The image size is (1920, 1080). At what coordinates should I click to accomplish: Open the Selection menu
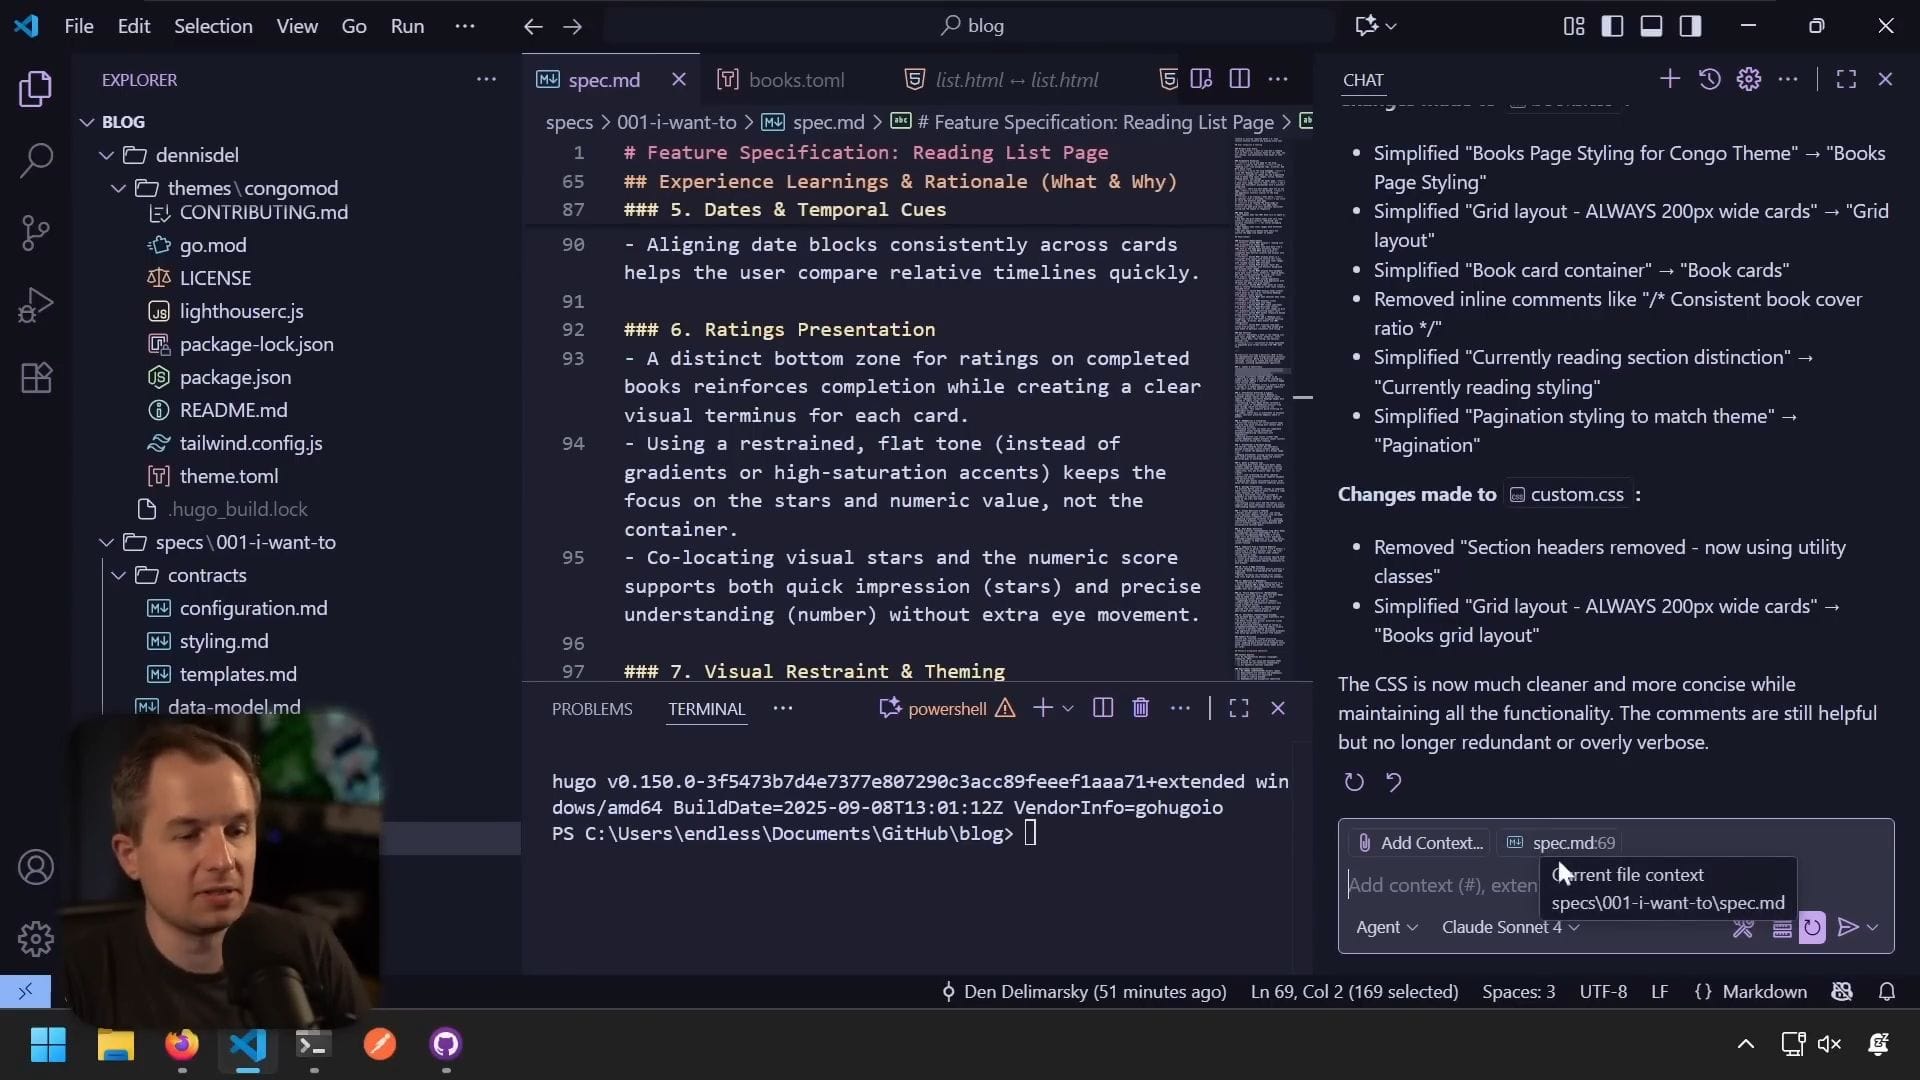point(213,26)
